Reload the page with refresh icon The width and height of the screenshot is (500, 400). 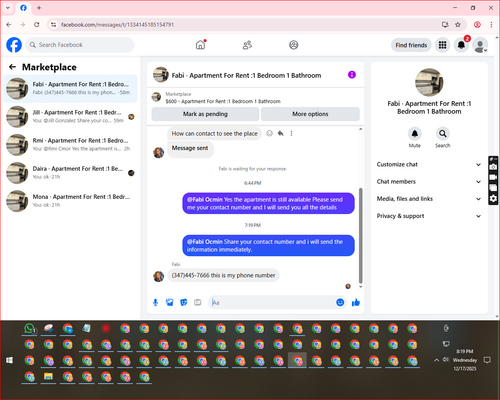[x=37, y=25]
